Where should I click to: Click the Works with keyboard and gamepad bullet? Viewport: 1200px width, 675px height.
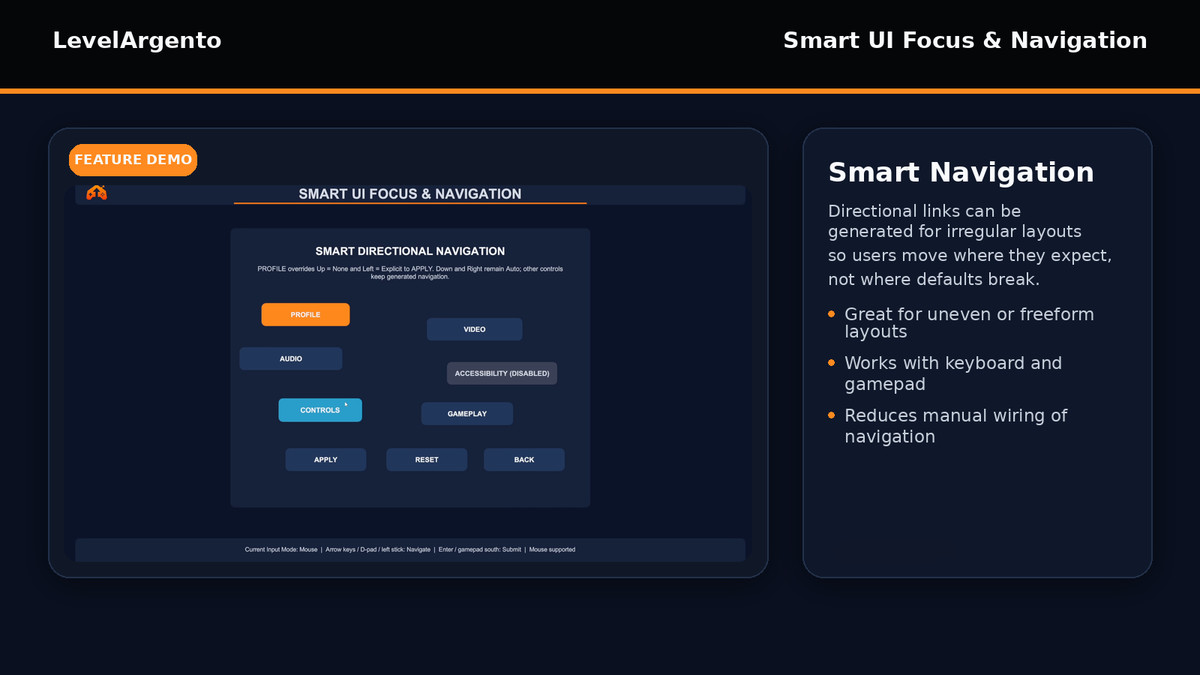point(953,373)
